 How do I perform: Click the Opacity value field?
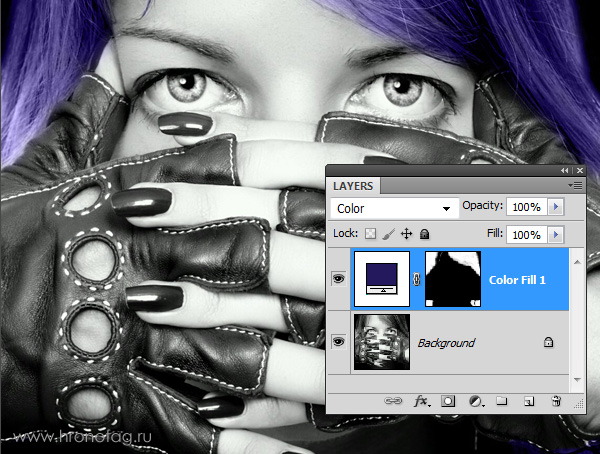pos(527,207)
